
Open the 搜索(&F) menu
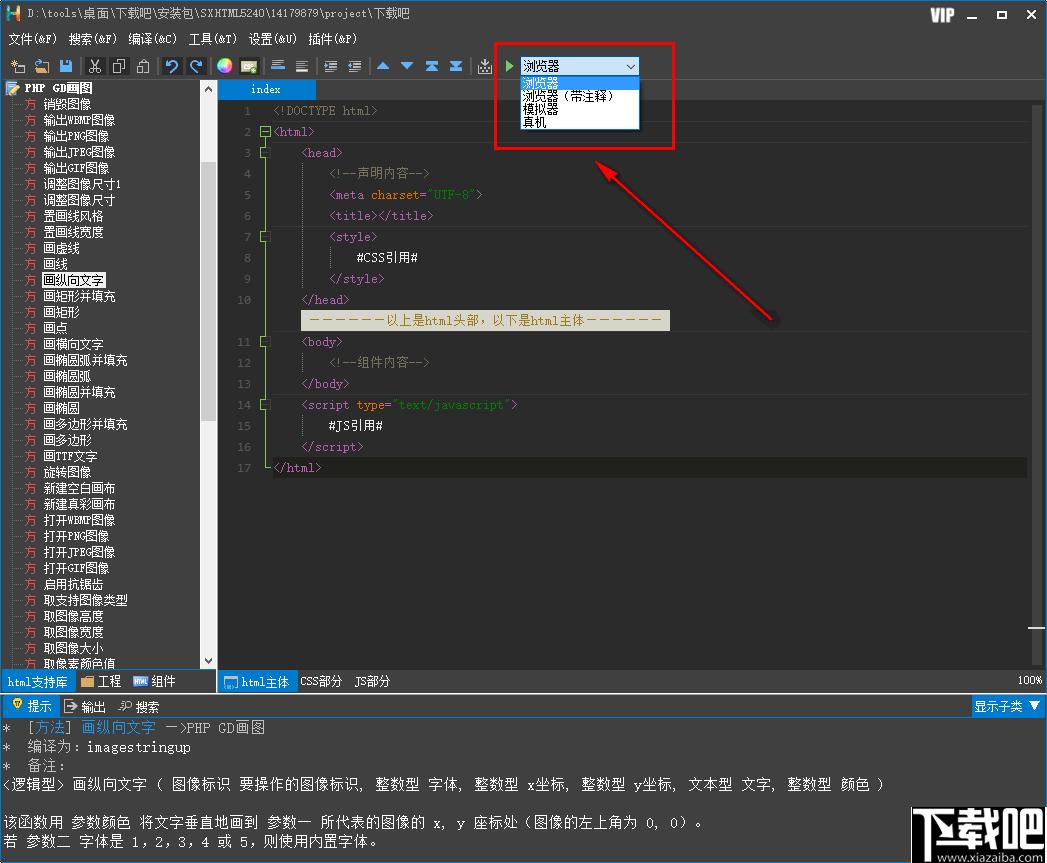[93, 39]
